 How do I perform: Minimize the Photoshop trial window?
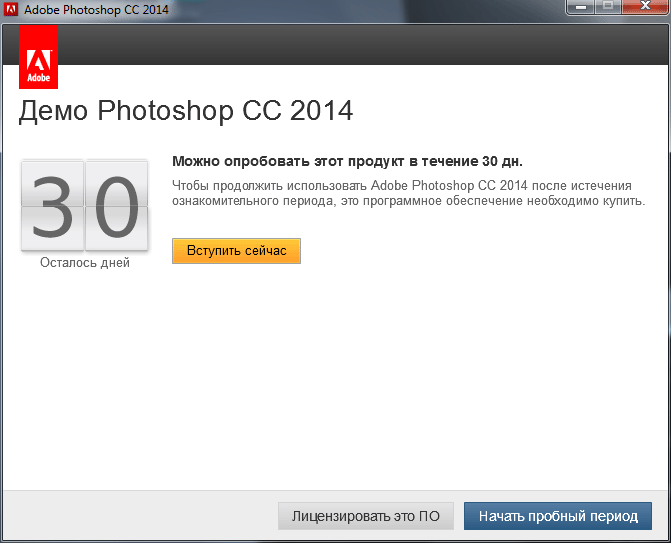[x=581, y=6]
